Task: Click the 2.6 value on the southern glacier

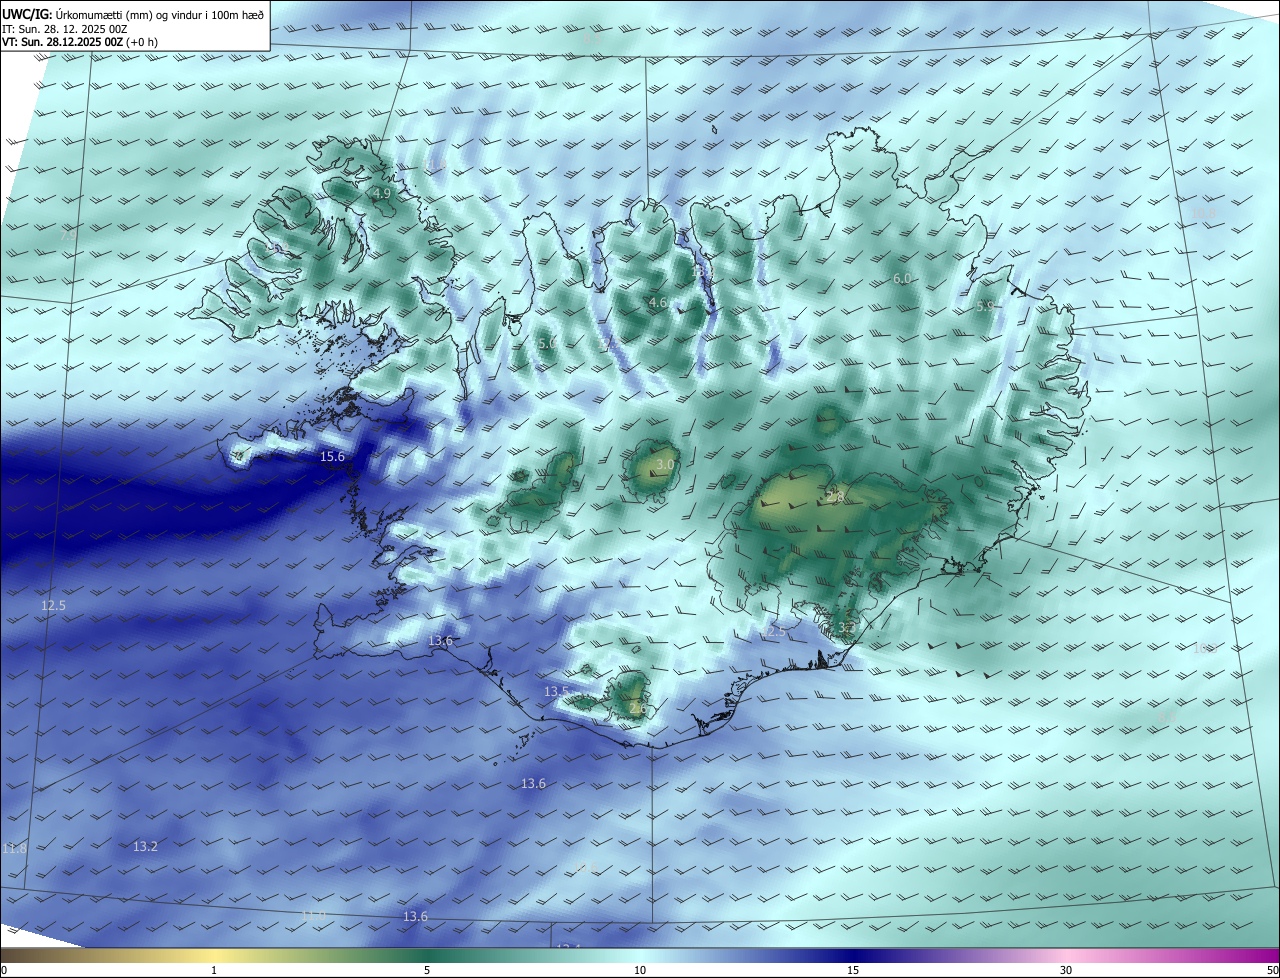Action: pos(638,709)
